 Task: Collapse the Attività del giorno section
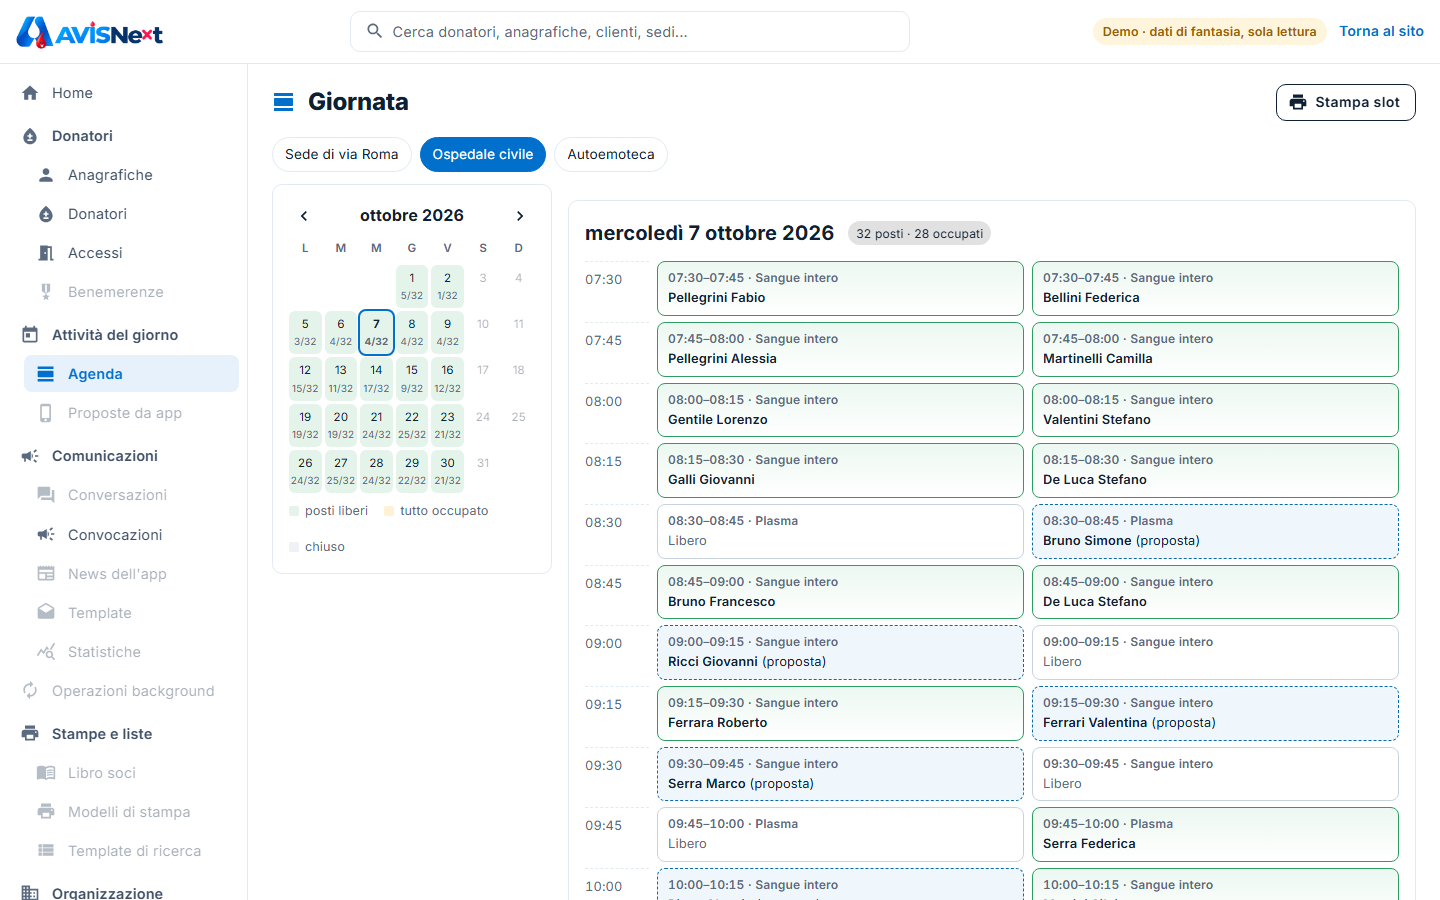point(124,335)
